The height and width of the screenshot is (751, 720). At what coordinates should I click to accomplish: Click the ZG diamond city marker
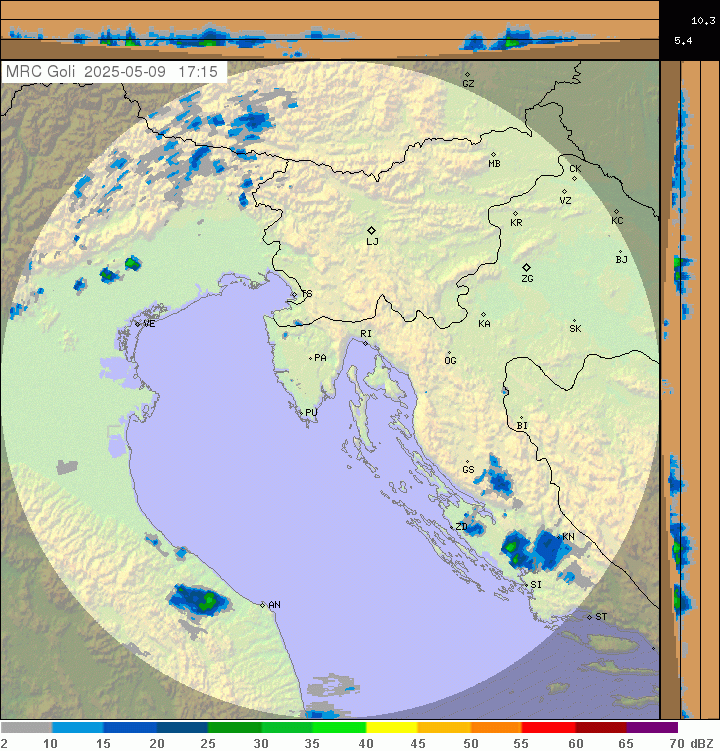(x=526, y=267)
